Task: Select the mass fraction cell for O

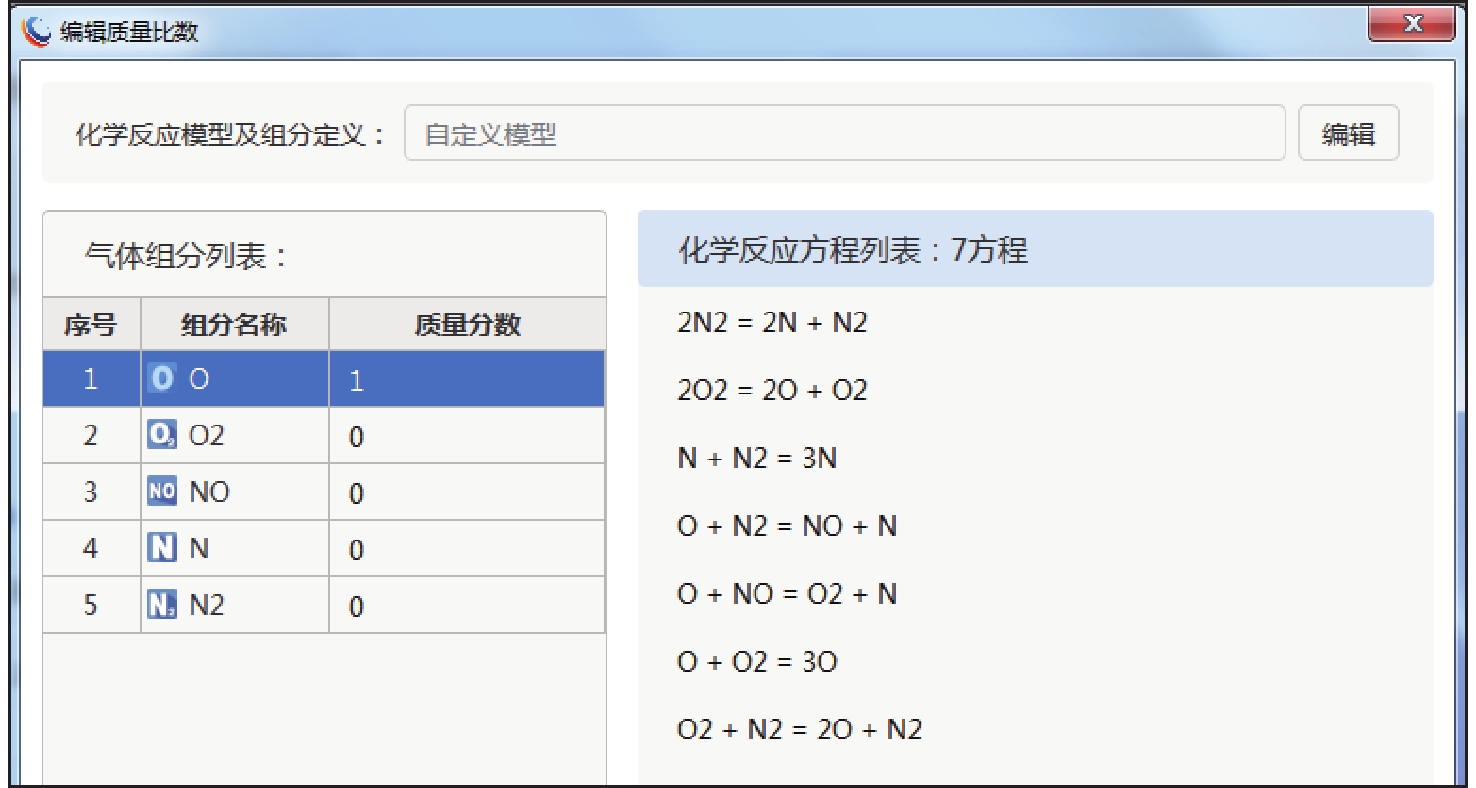Action: [466, 380]
